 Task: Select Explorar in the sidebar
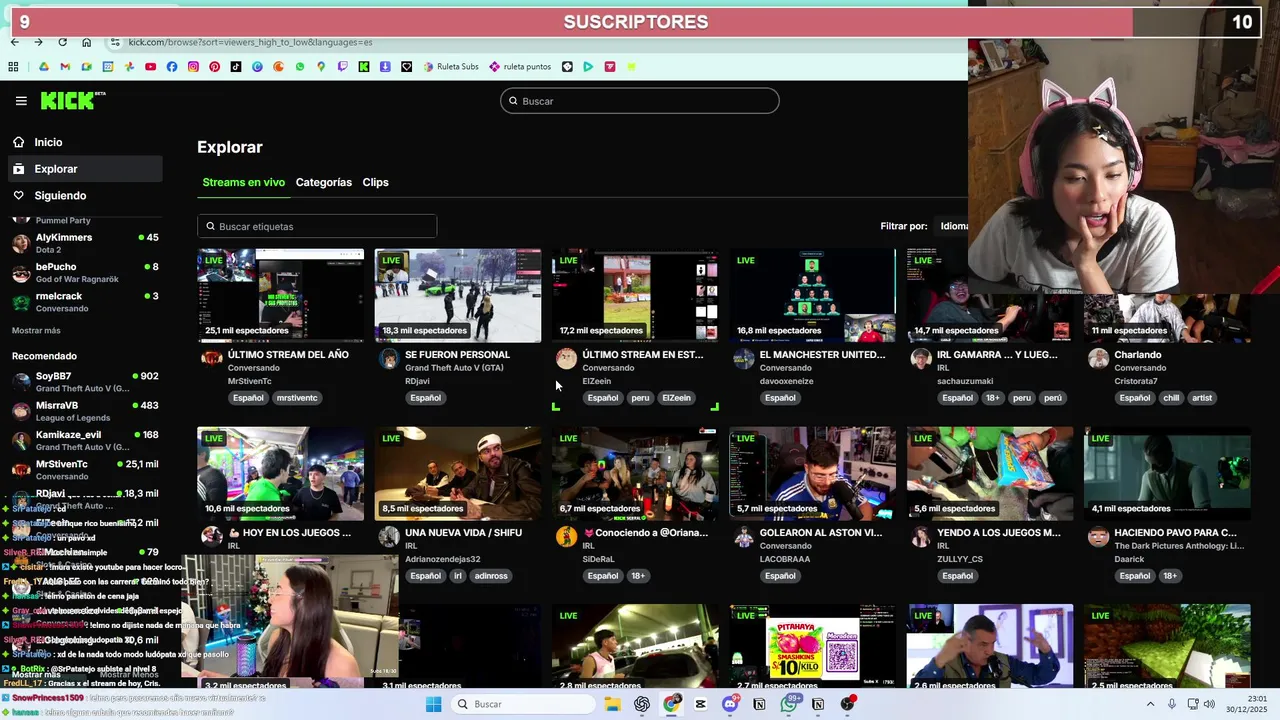(x=84, y=169)
